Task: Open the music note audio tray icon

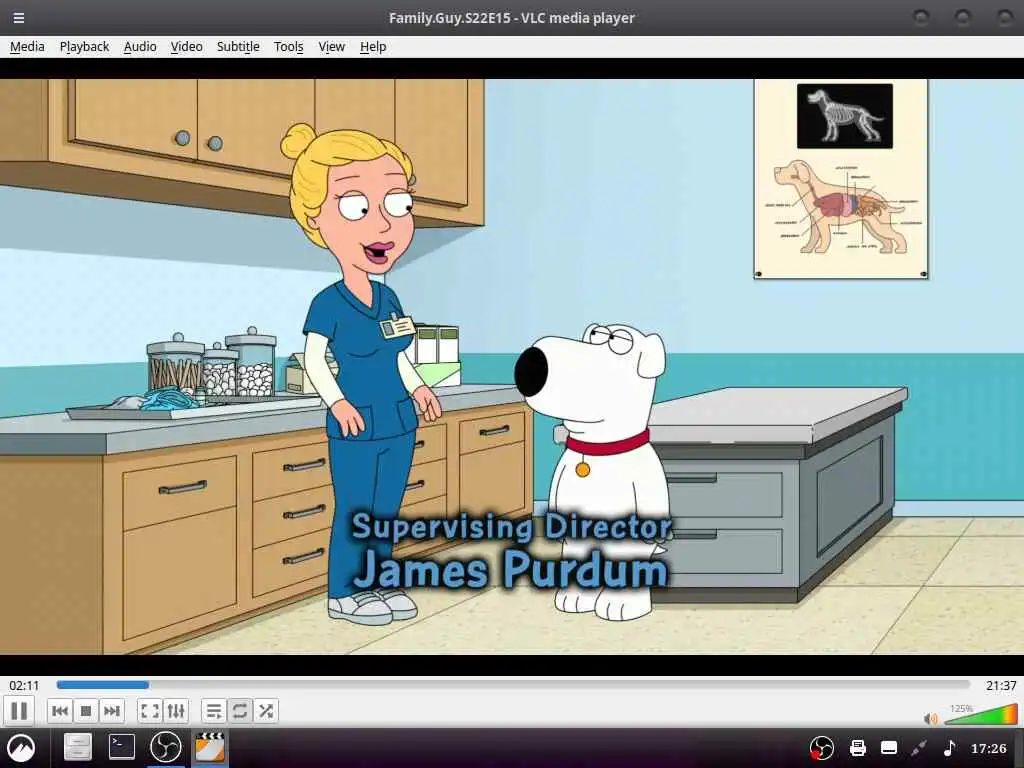Action: point(950,748)
